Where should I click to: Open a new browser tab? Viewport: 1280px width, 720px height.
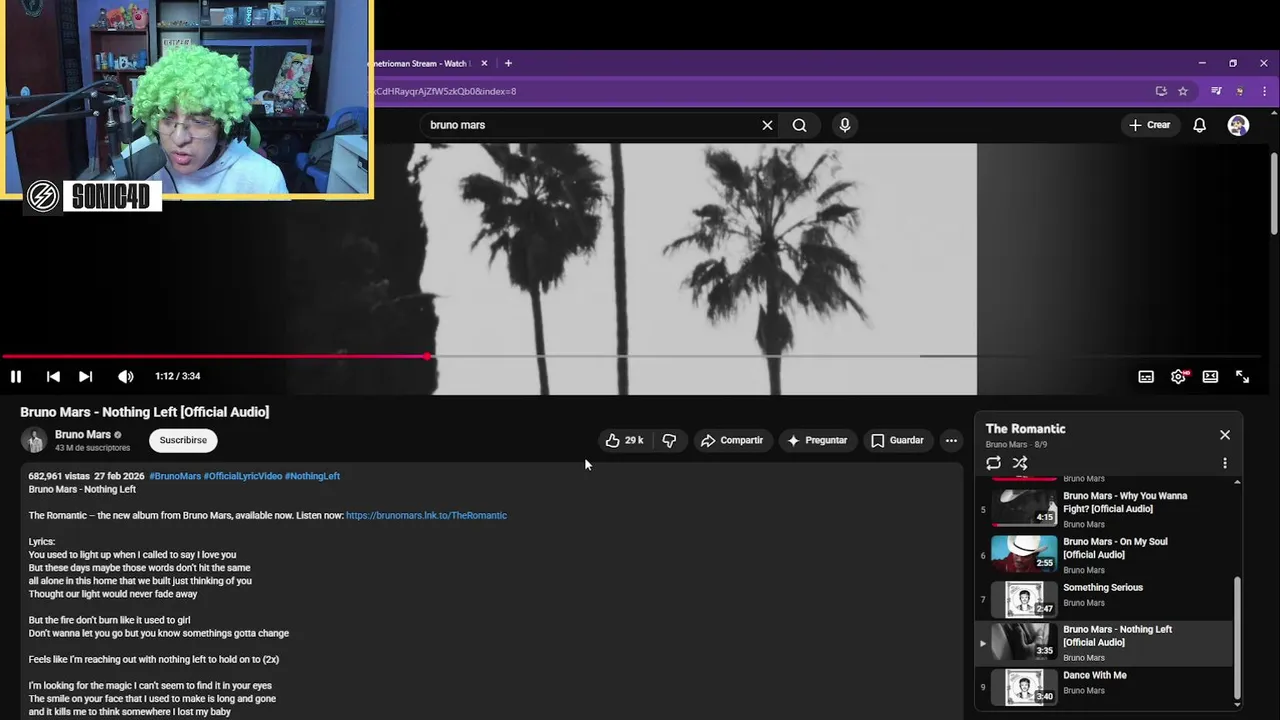(x=508, y=63)
